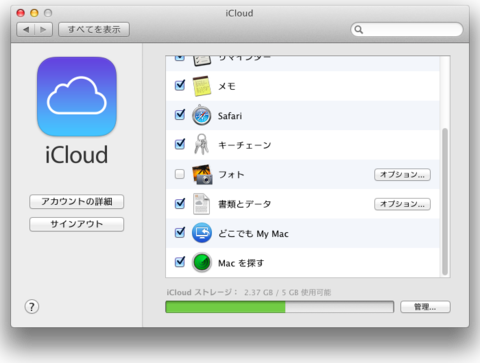Go forward with the right arrow
Image resolution: width=480 pixels, height=363 pixels.
click(43, 30)
